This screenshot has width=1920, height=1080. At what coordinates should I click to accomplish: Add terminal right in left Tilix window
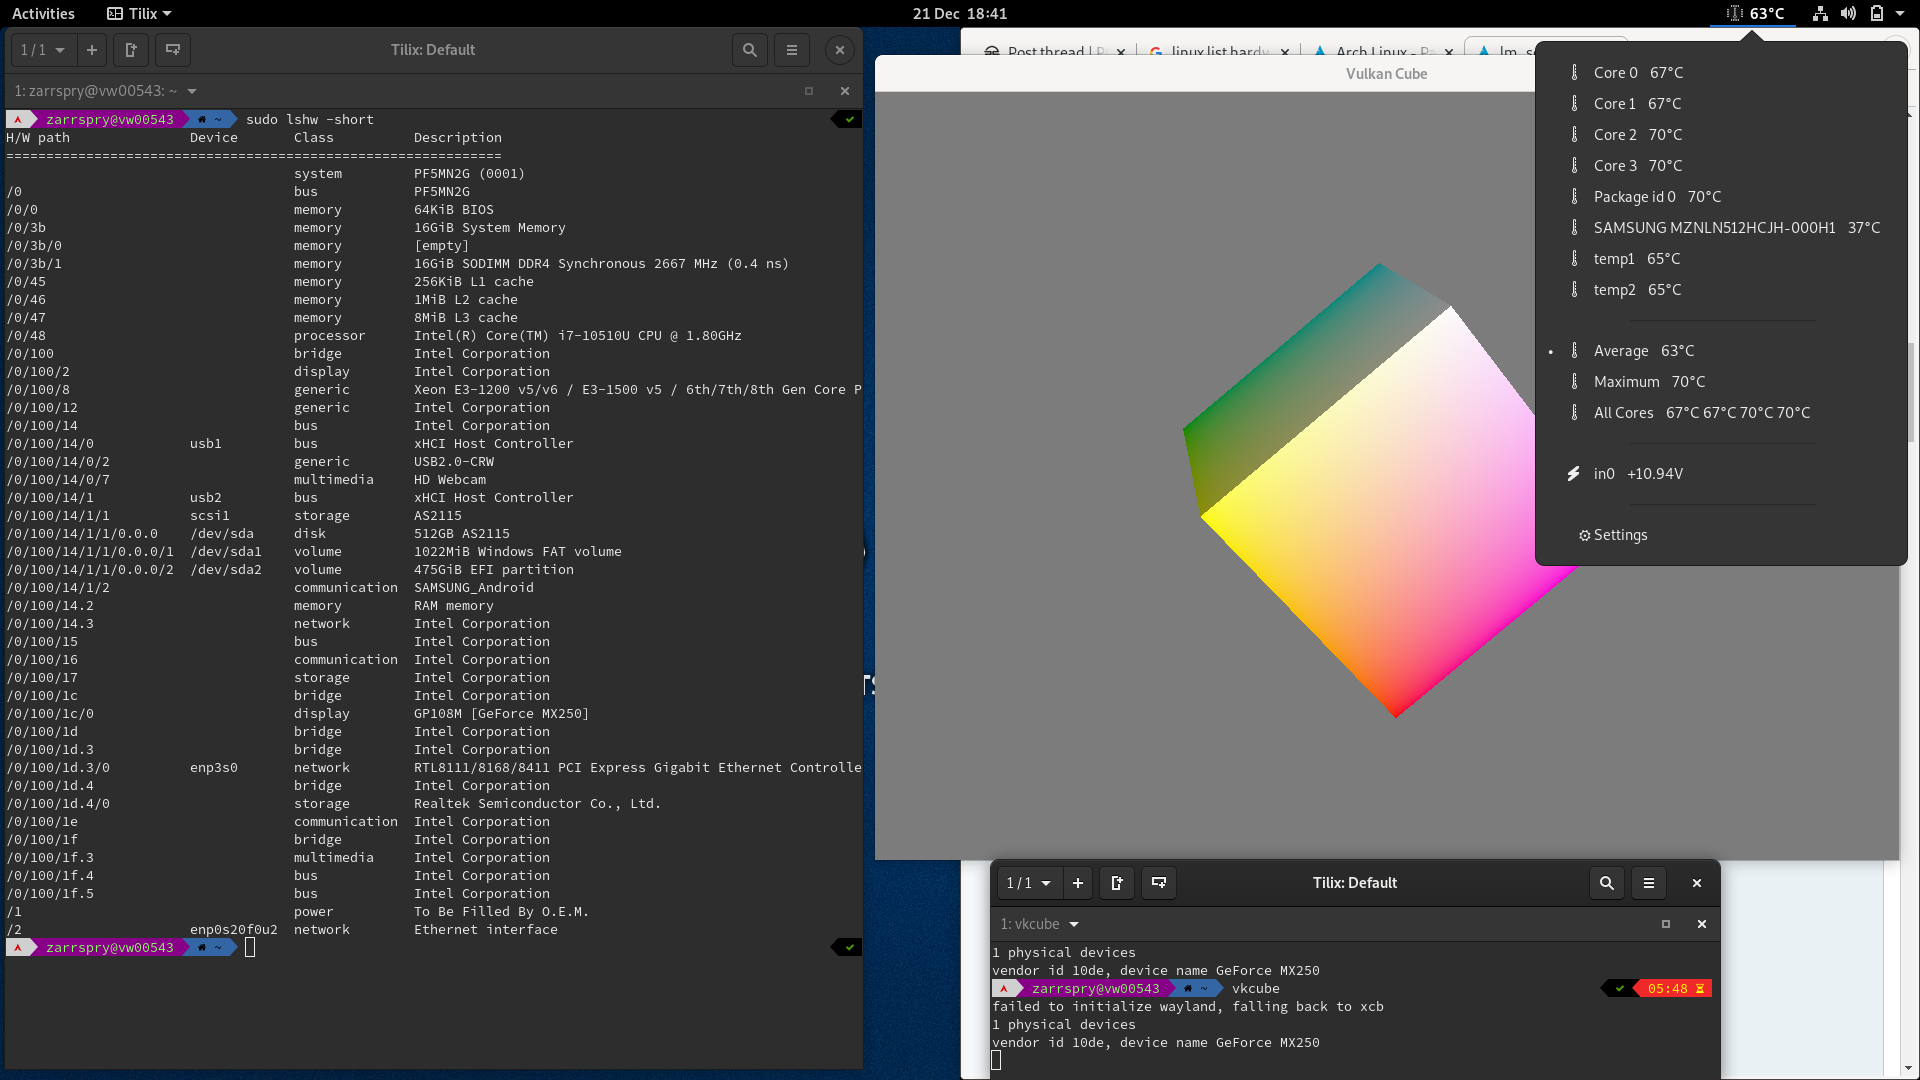click(x=130, y=50)
